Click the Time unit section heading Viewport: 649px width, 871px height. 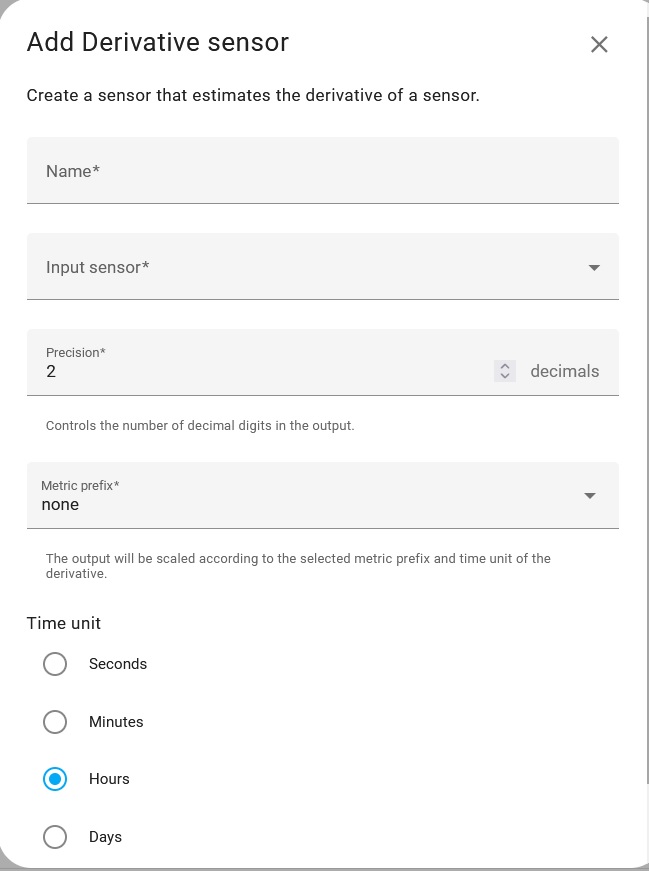[x=63, y=623]
